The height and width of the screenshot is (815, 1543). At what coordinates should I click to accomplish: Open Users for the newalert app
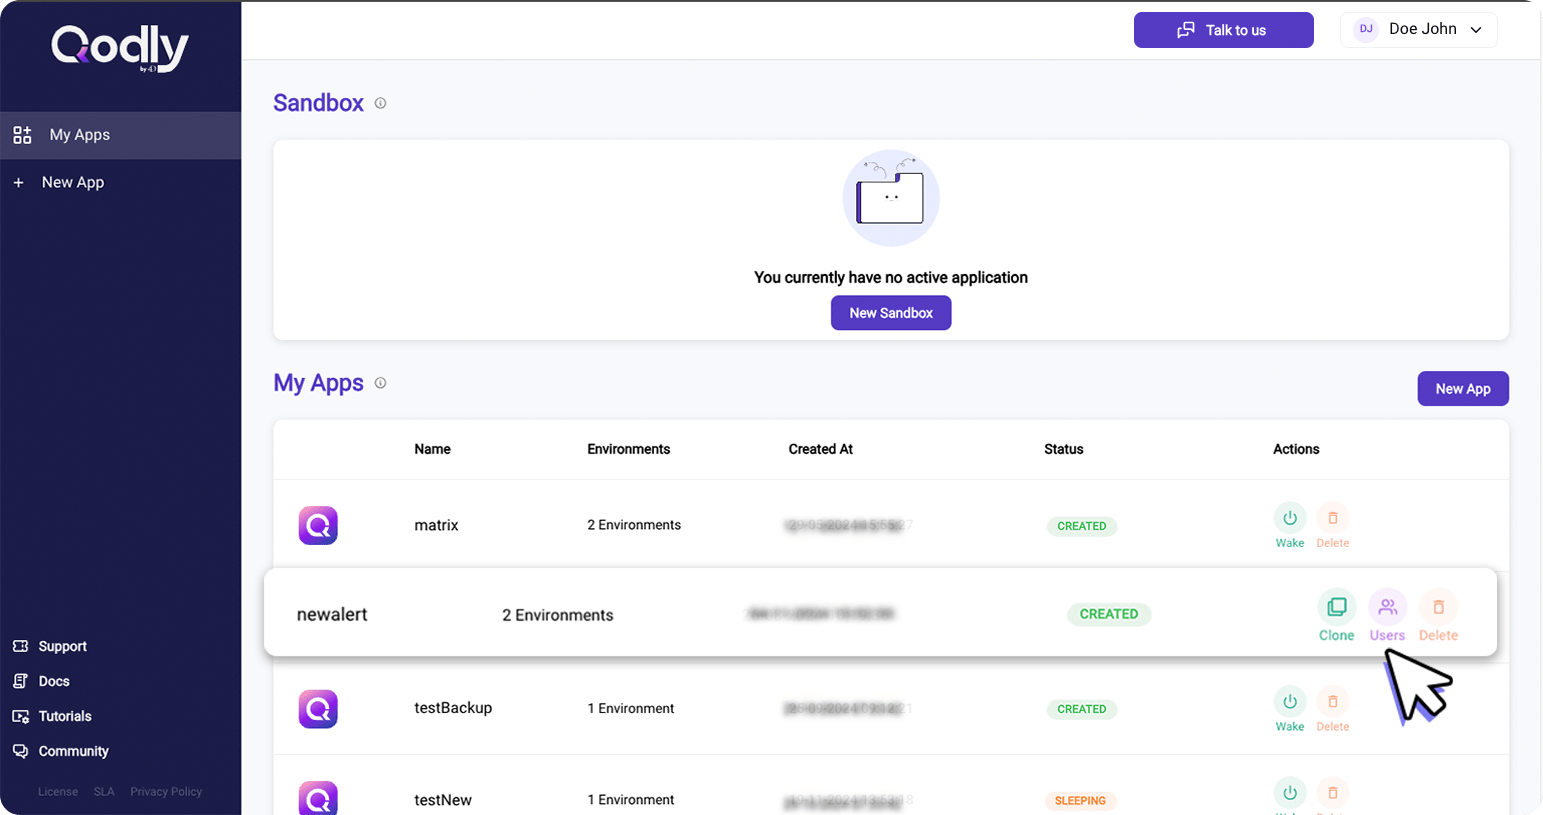[1387, 607]
